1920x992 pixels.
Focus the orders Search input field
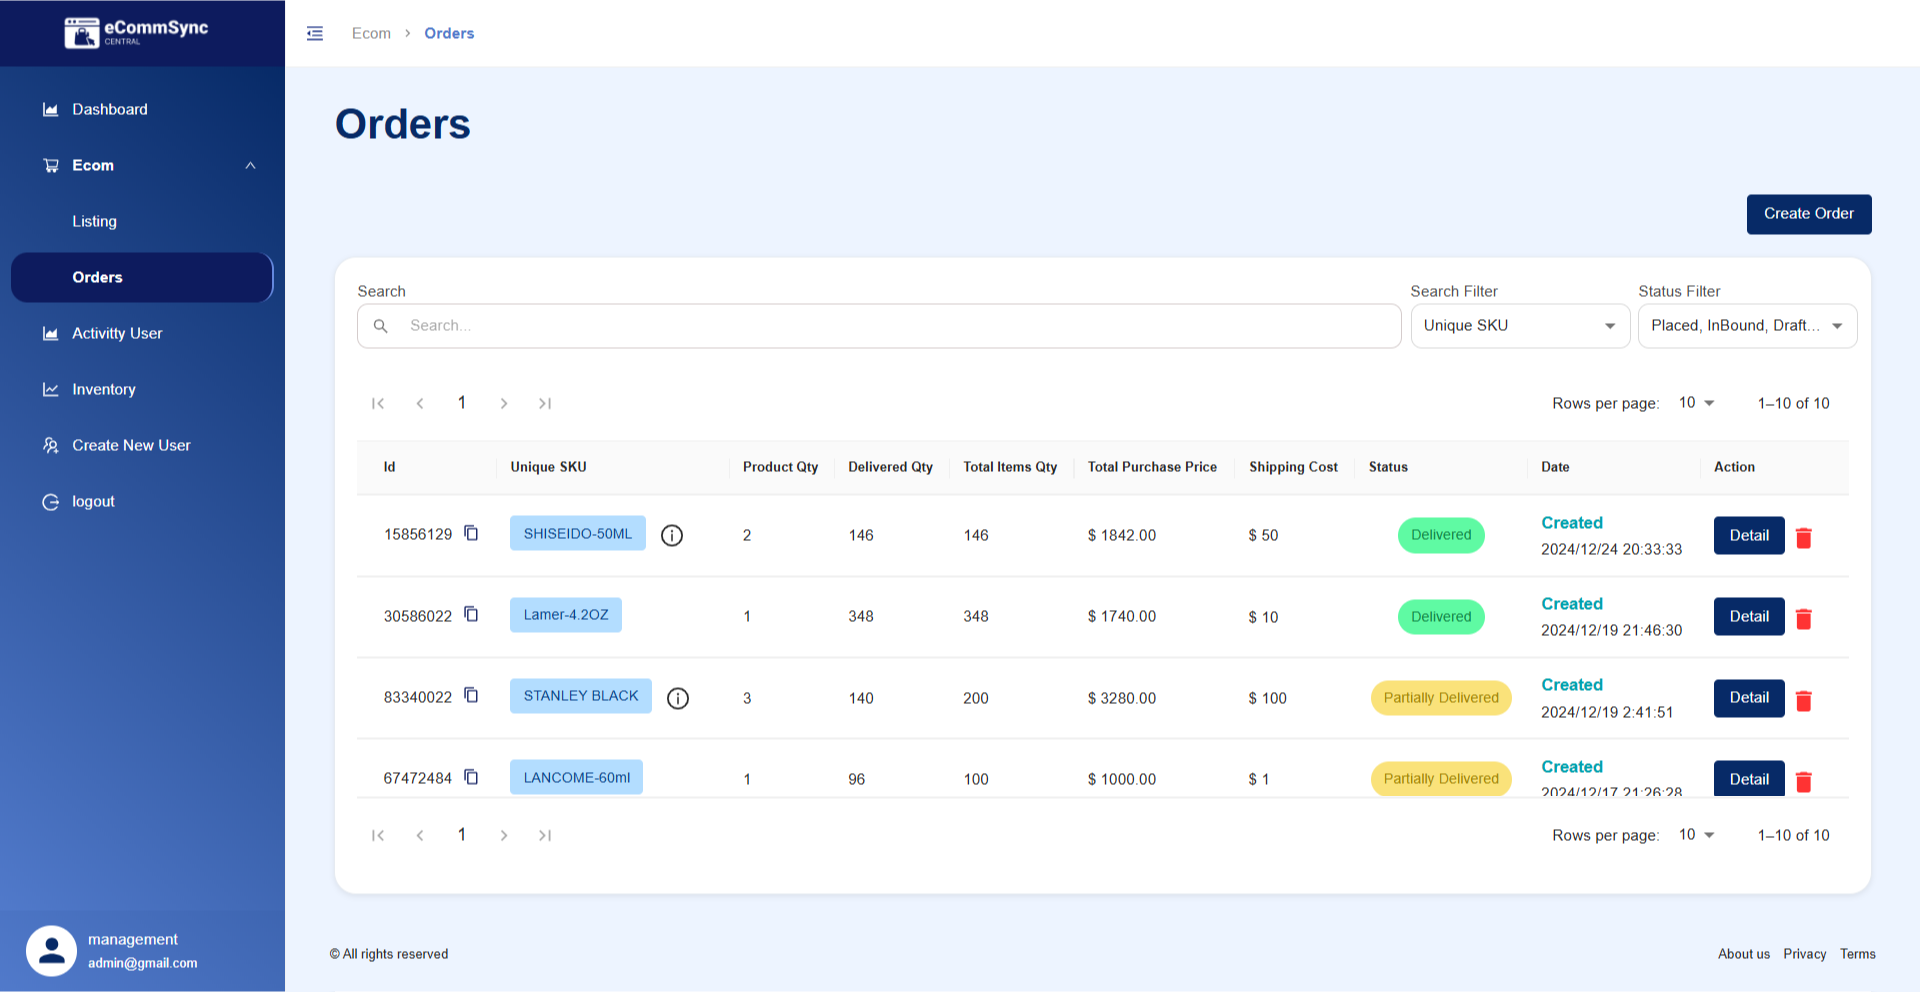(x=879, y=326)
